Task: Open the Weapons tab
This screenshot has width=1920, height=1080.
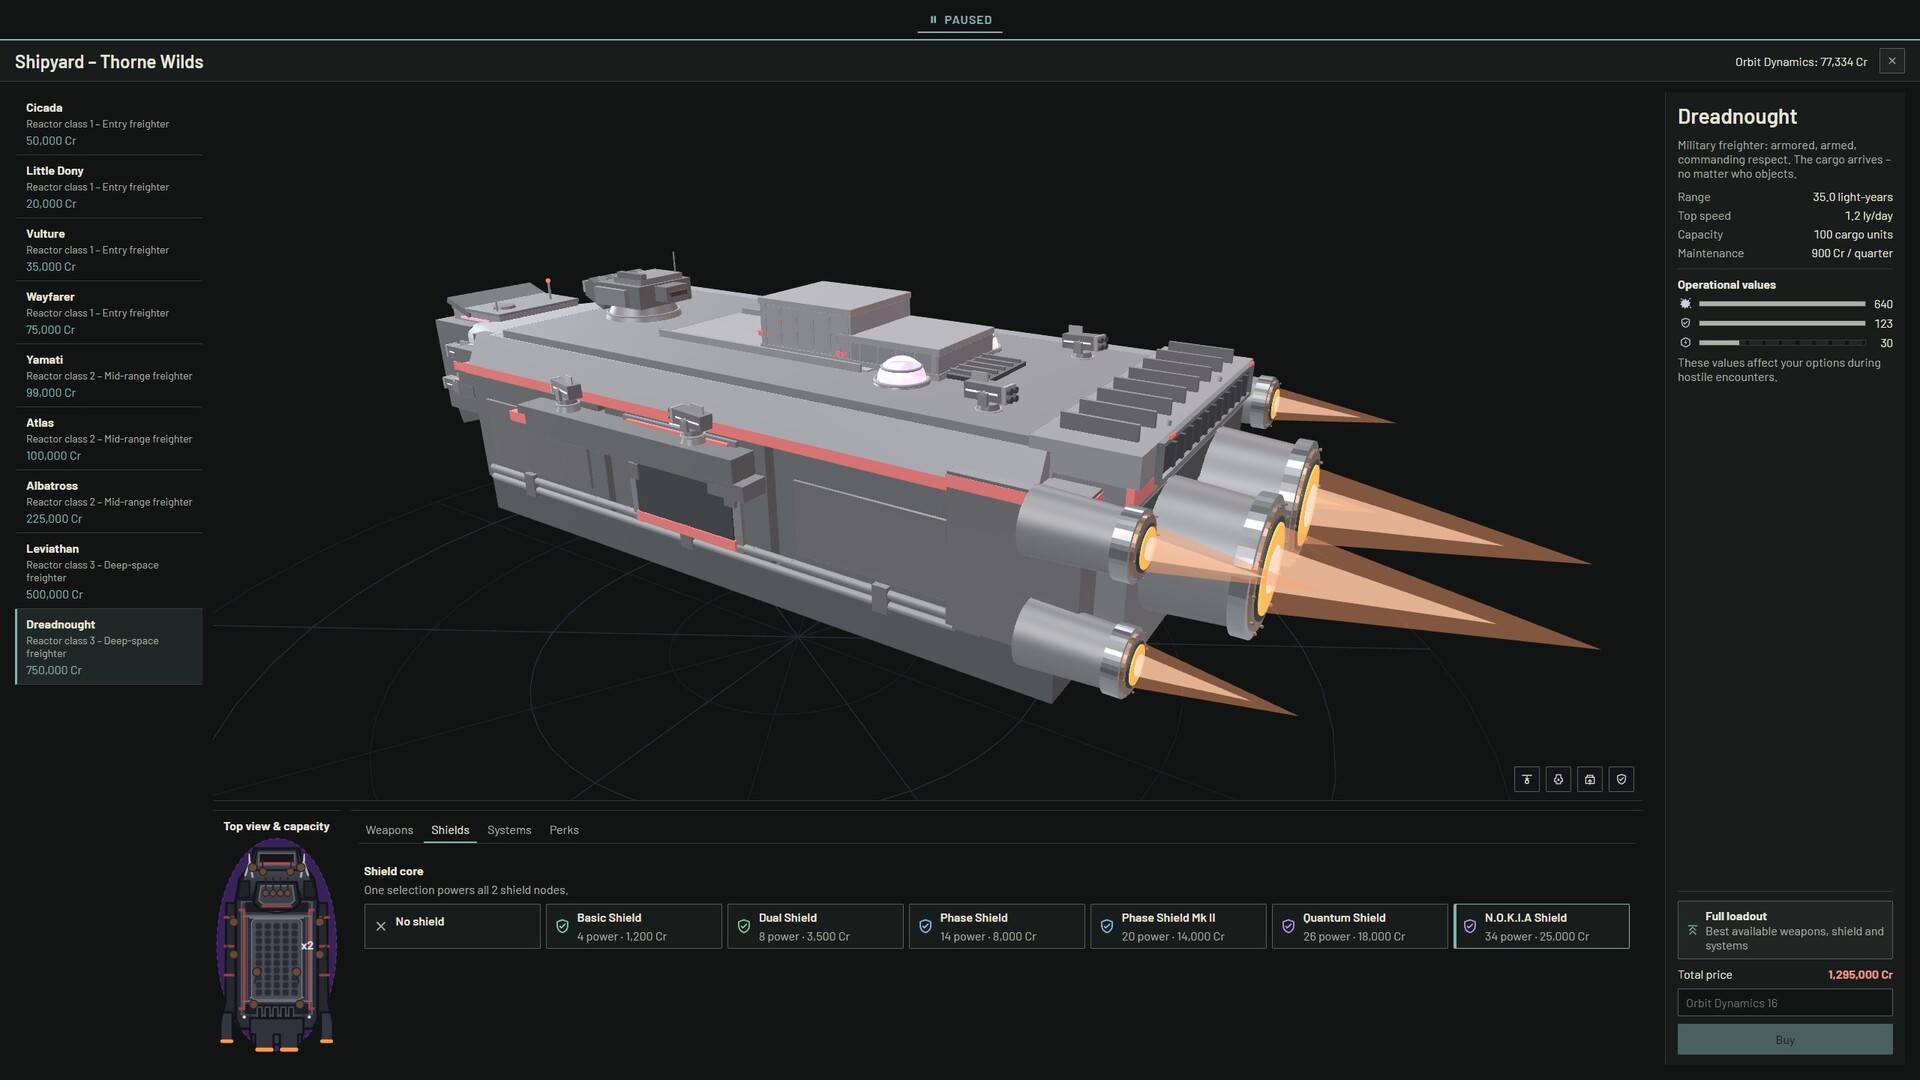Action: click(389, 830)
